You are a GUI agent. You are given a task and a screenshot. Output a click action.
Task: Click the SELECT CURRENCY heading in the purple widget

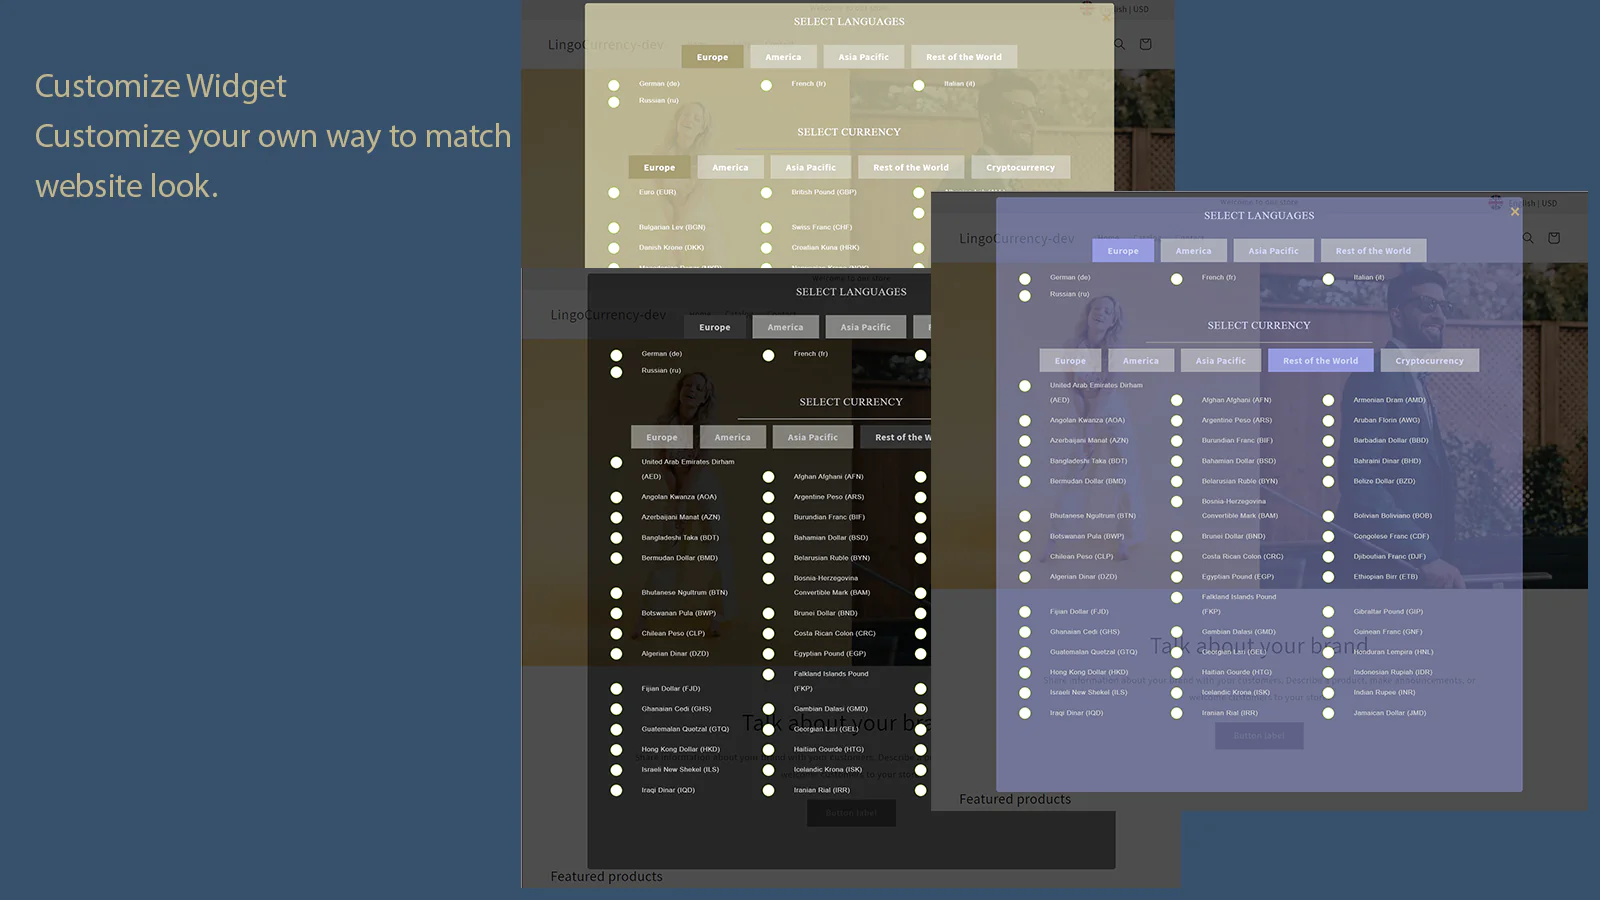1258,325
